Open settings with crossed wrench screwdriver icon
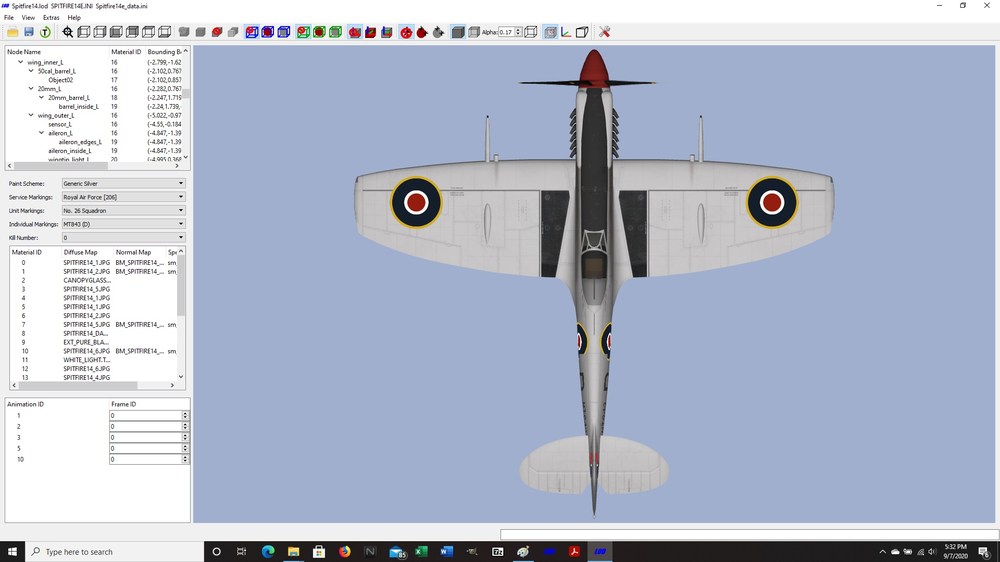Viewport: 1000px width, 562px height. pyautogui.click(x=605, y=32)
